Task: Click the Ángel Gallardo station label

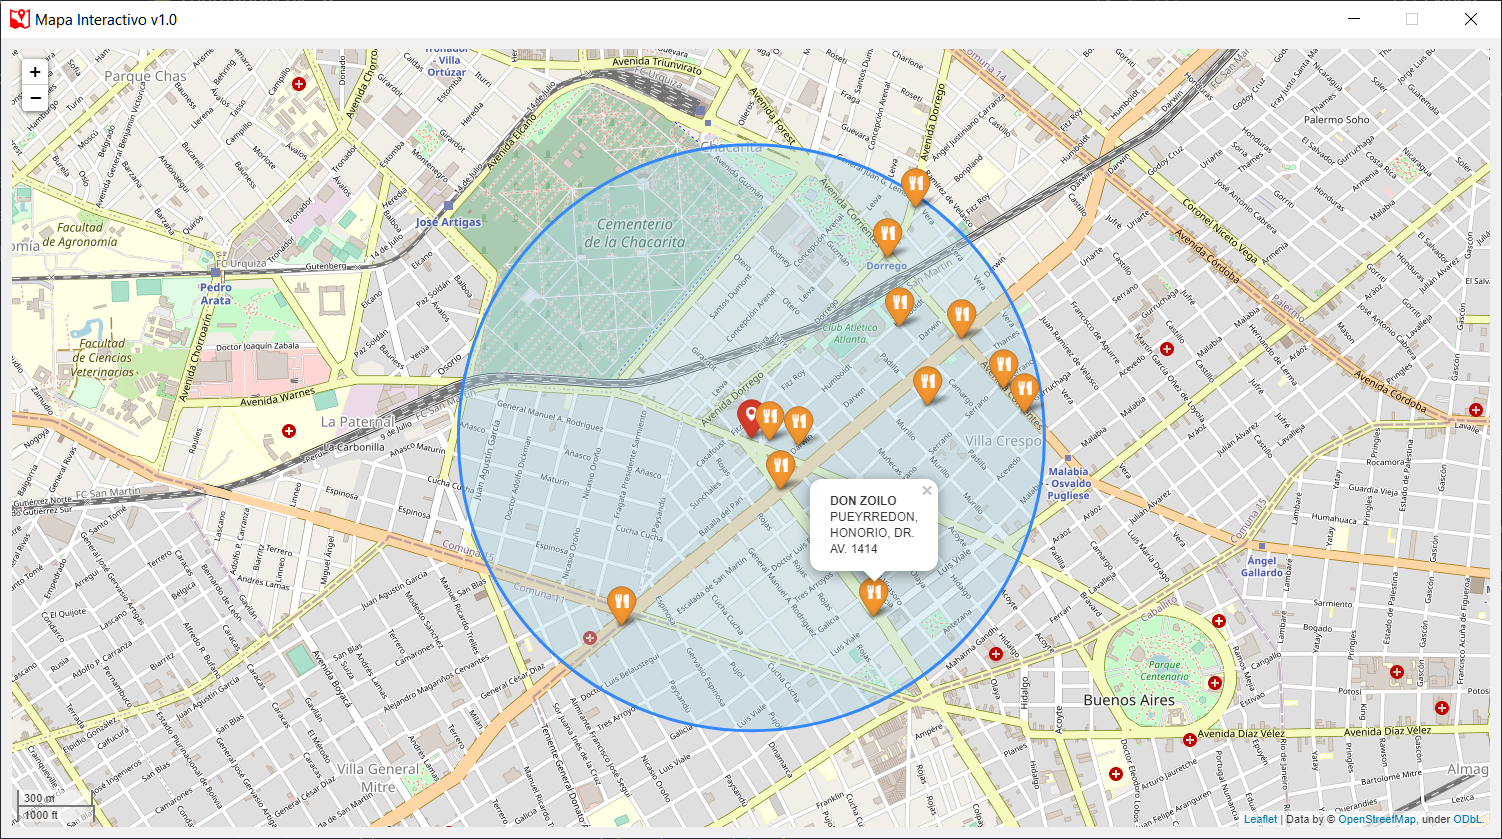Action: point(1262,567)
